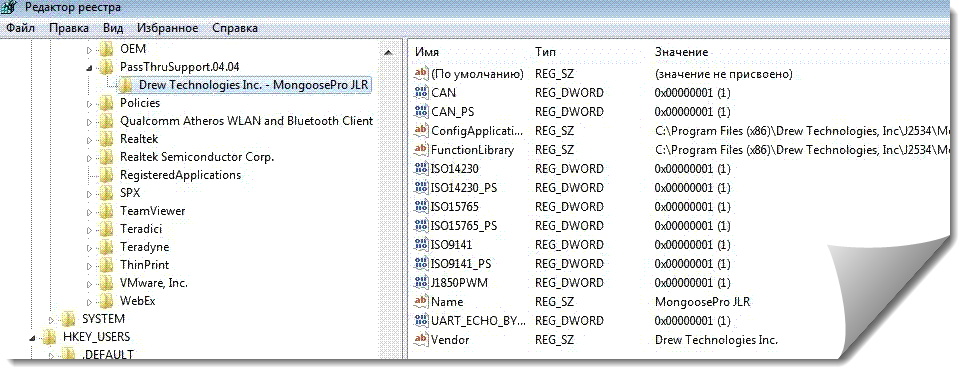Expand the TeamViewer key
The width and height of the screenshot is (959, 368).
(89, 212)
